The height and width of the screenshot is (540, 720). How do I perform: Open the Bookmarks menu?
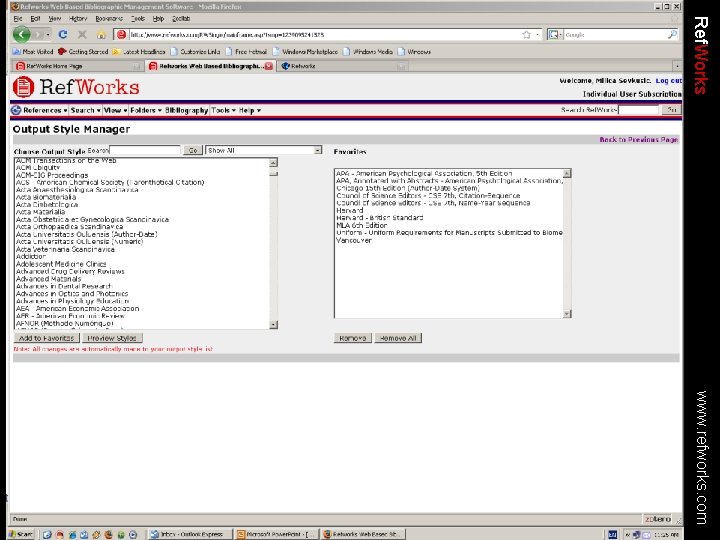[109, 19]
